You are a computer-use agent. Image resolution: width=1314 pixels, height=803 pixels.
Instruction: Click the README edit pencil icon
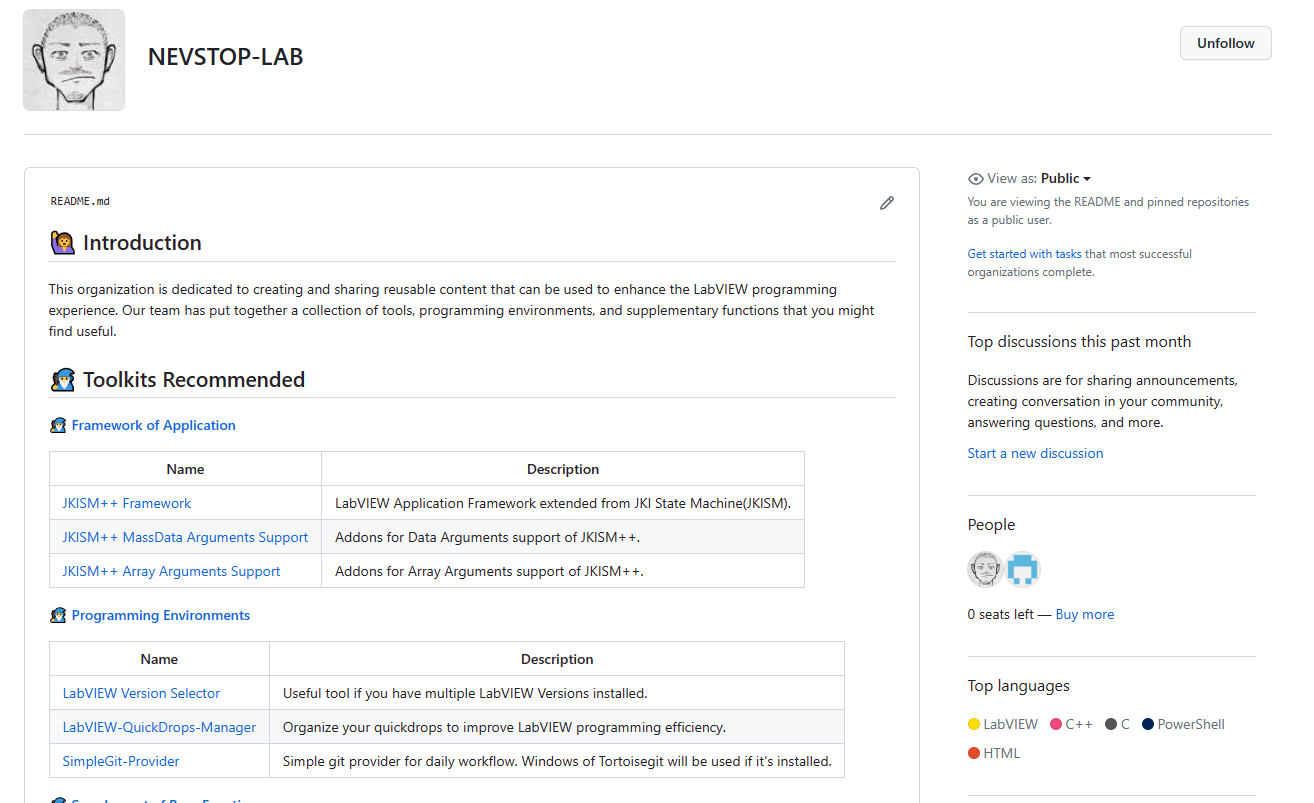886,203
